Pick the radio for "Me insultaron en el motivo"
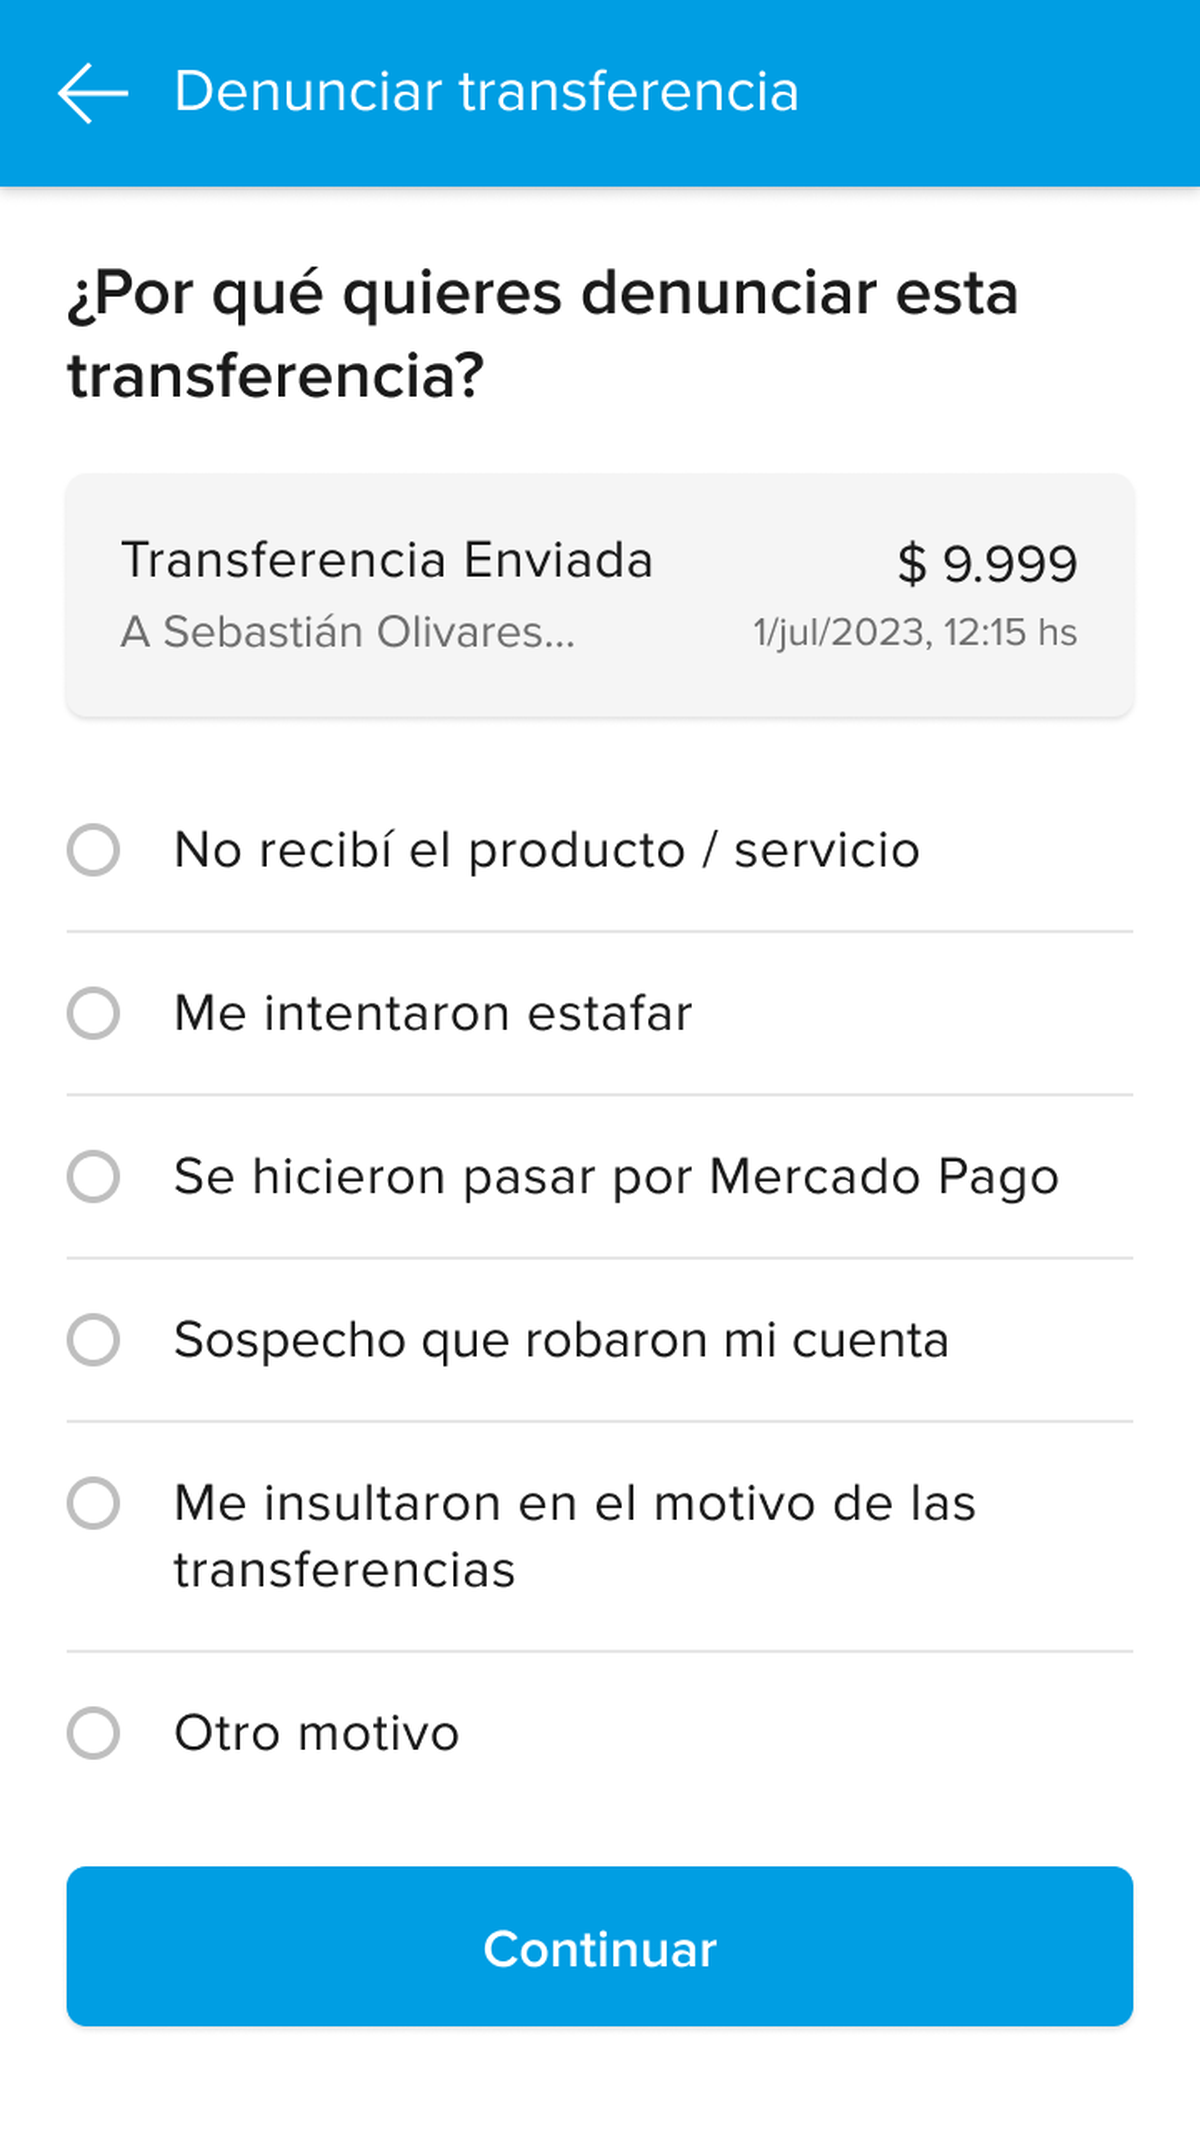1200x2133 pixels. coord(94,1503)
